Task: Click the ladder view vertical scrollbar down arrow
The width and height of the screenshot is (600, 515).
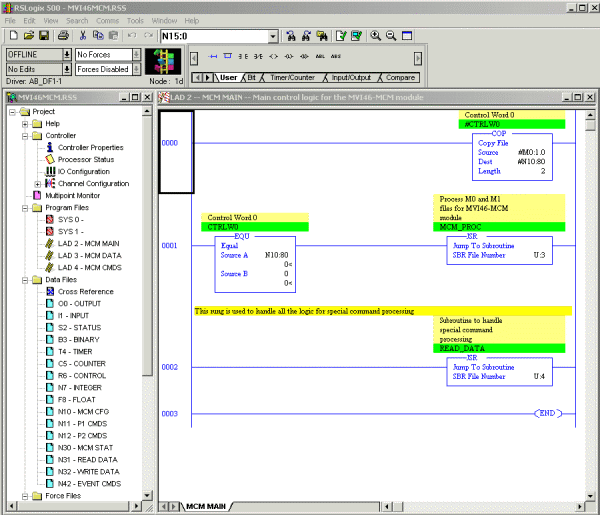Action: 590,496
